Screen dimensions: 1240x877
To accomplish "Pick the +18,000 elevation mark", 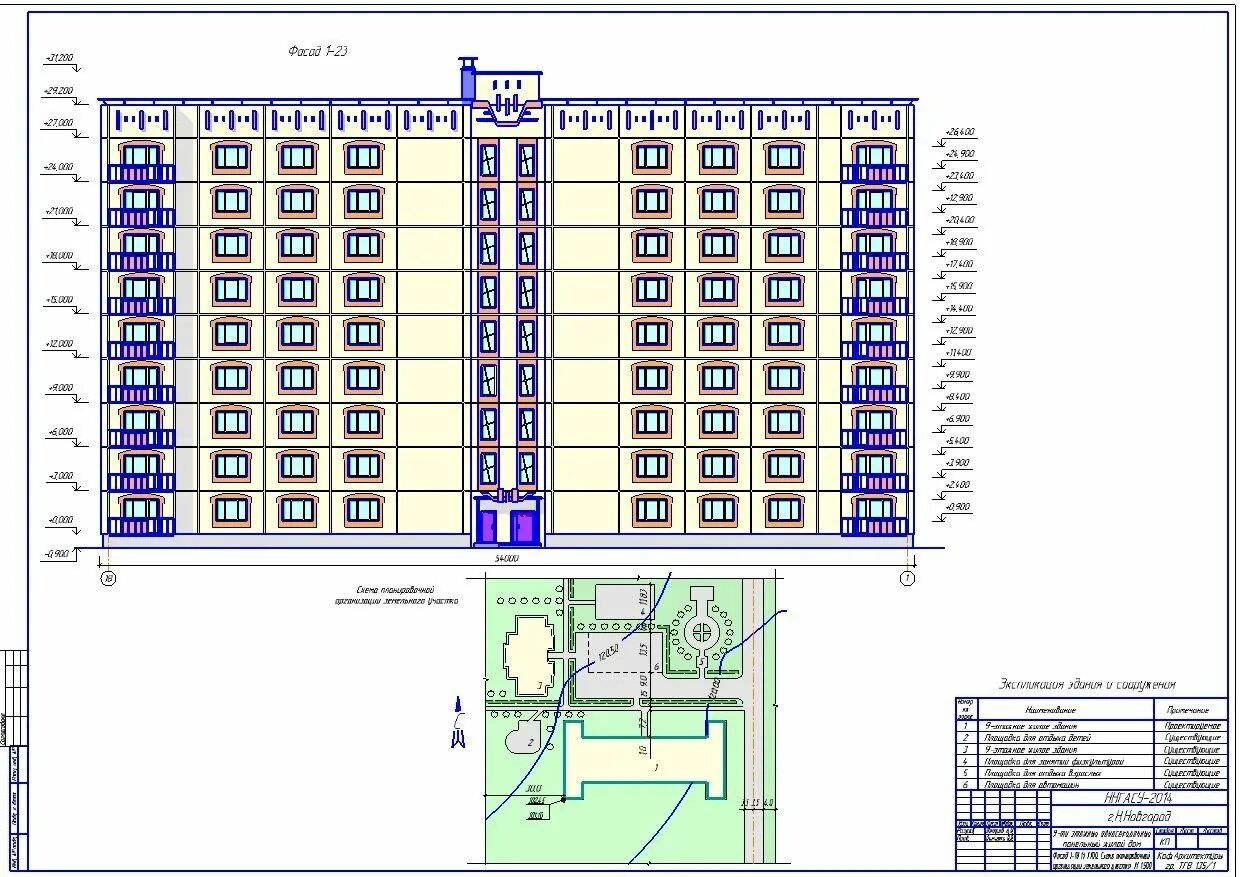I will tap(59, 255).
